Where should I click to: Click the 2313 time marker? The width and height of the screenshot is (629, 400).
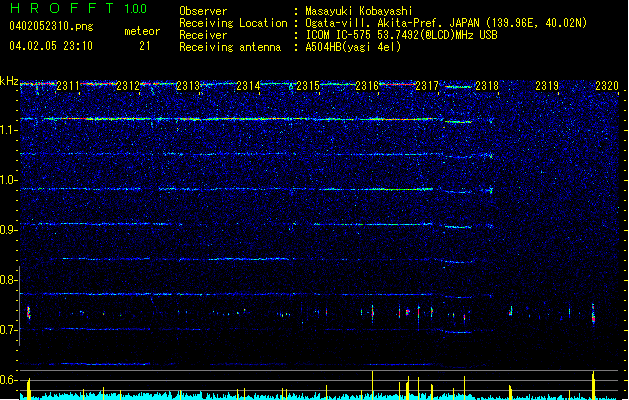[x=188, y=86]
